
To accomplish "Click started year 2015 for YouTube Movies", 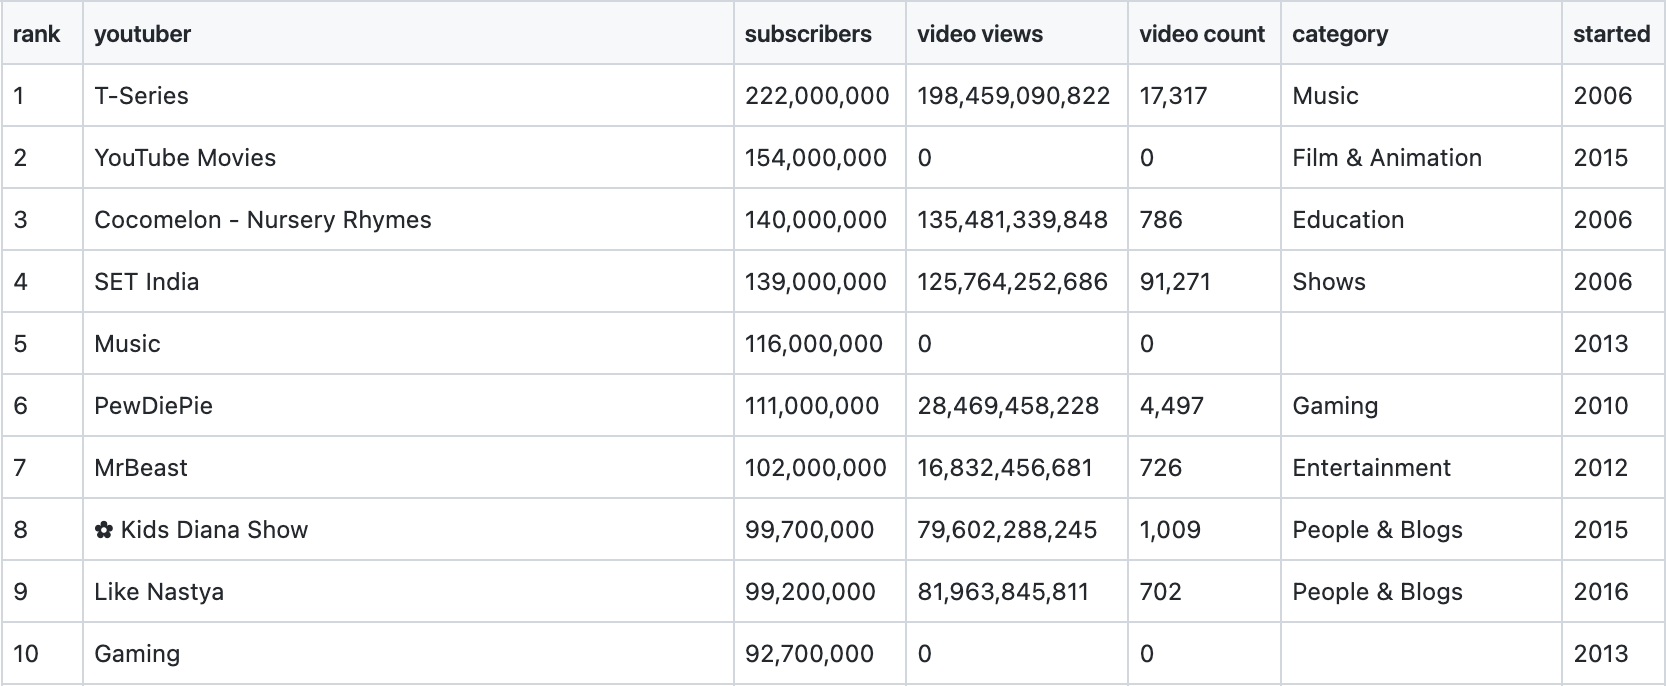I will [1601, 158].
